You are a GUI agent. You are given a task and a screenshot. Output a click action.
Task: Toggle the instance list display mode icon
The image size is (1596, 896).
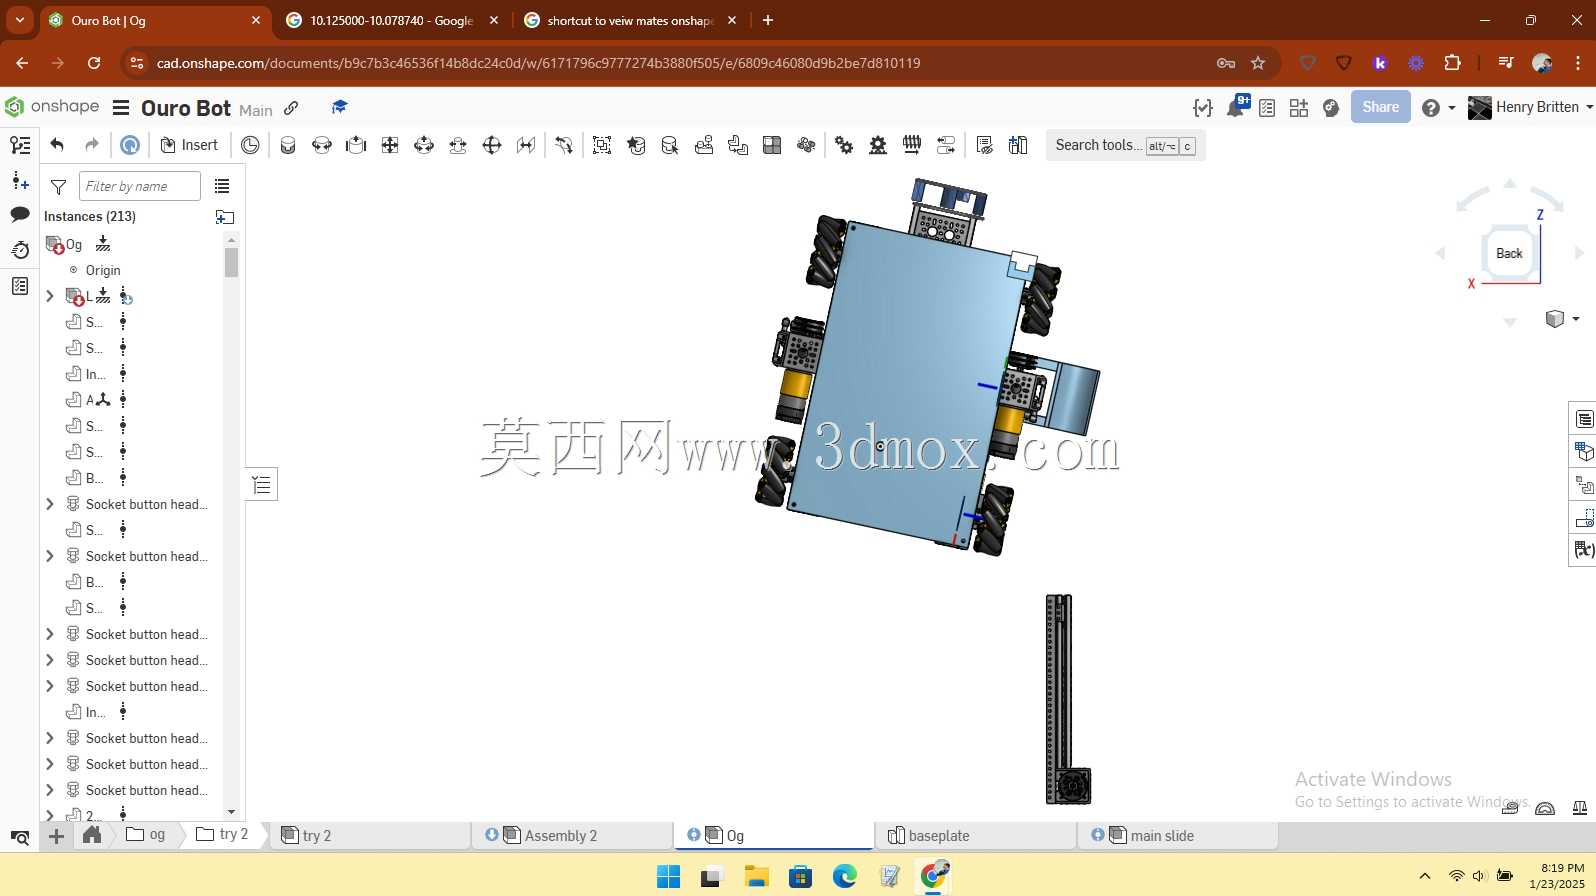point(222,186)
